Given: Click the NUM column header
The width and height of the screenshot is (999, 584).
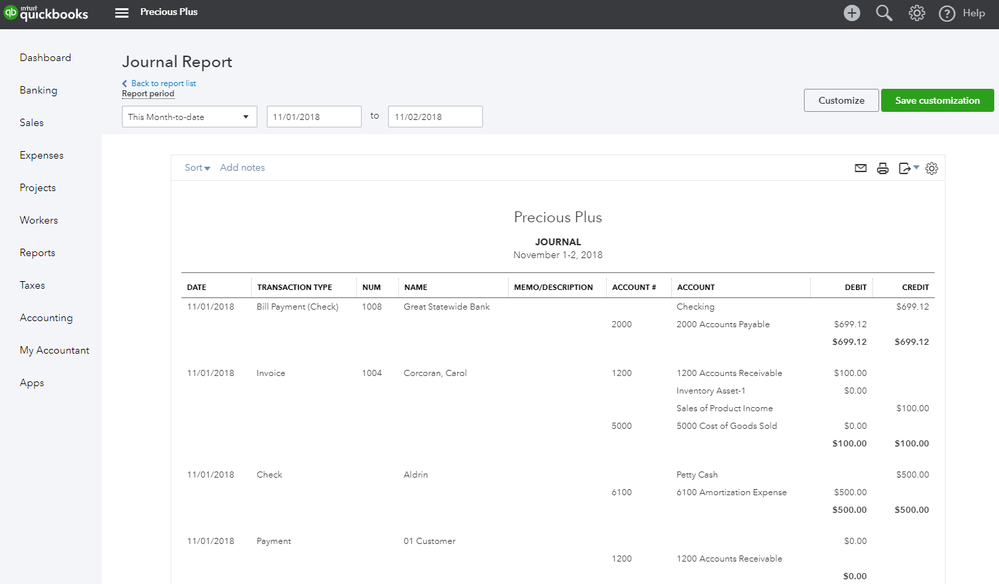Looking at the screenshot, I should (x=371, y=287).
